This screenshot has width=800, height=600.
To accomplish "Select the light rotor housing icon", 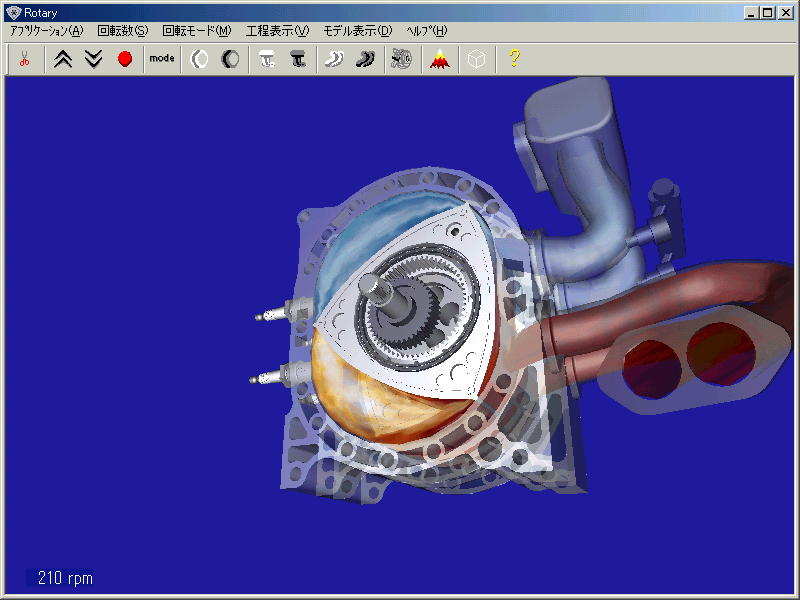I will tap(199, 59).
